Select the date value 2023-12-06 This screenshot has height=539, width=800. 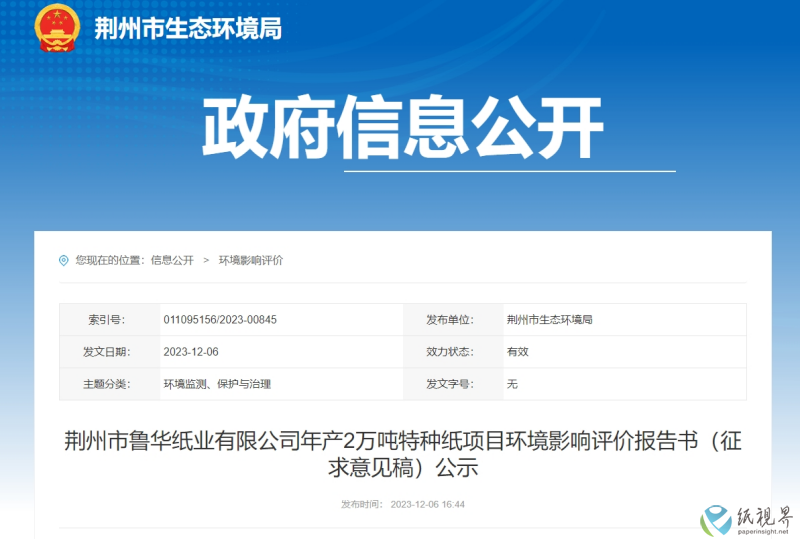(x=191, y=352)
